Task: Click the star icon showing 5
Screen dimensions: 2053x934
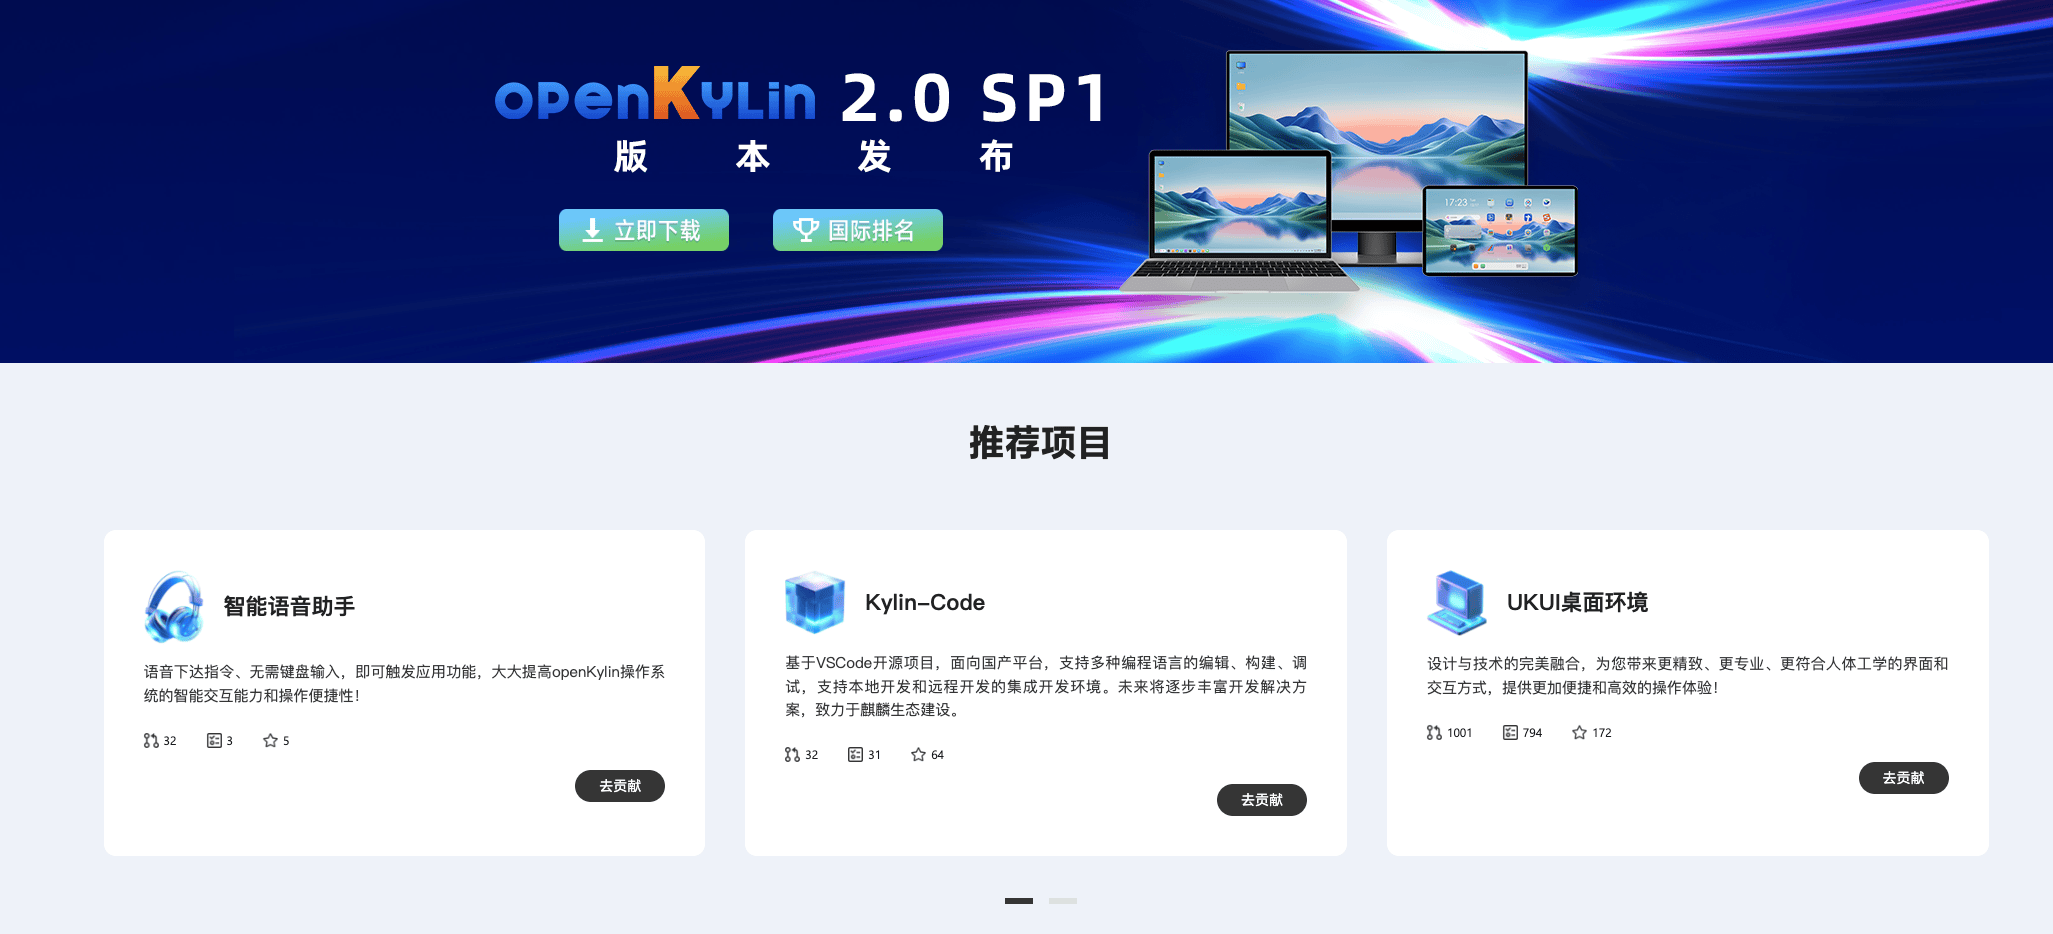Action: click(x=270, y=741)
